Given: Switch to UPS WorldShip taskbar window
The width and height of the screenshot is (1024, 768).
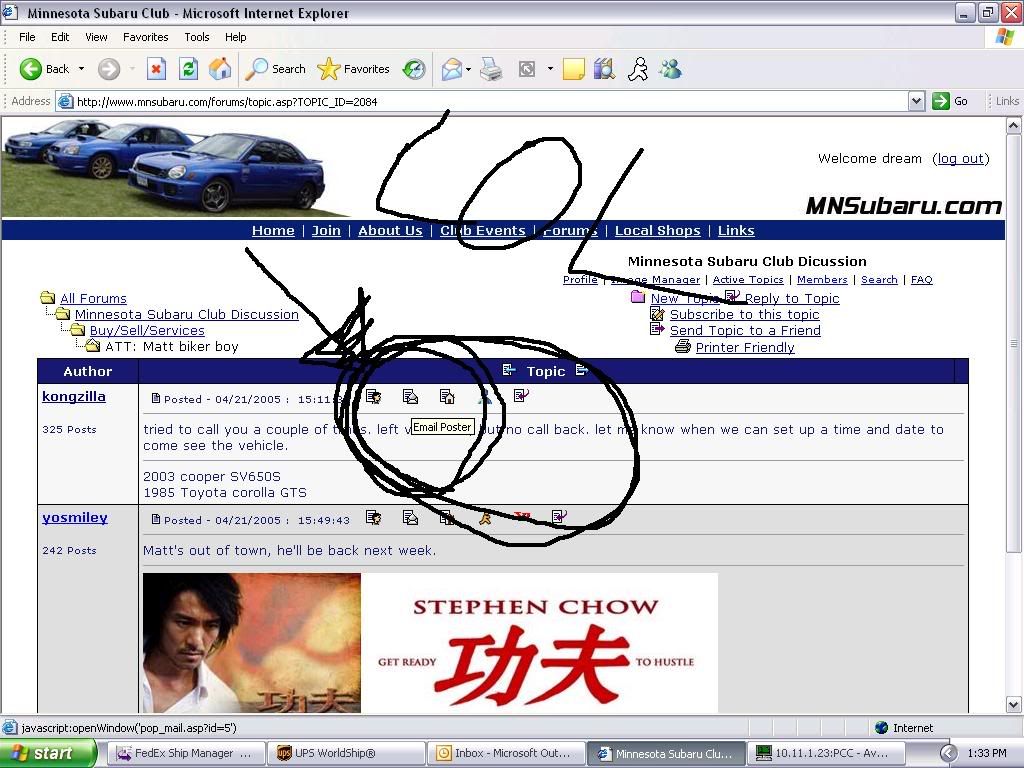Looking at the screenshot, I should 345,753.
